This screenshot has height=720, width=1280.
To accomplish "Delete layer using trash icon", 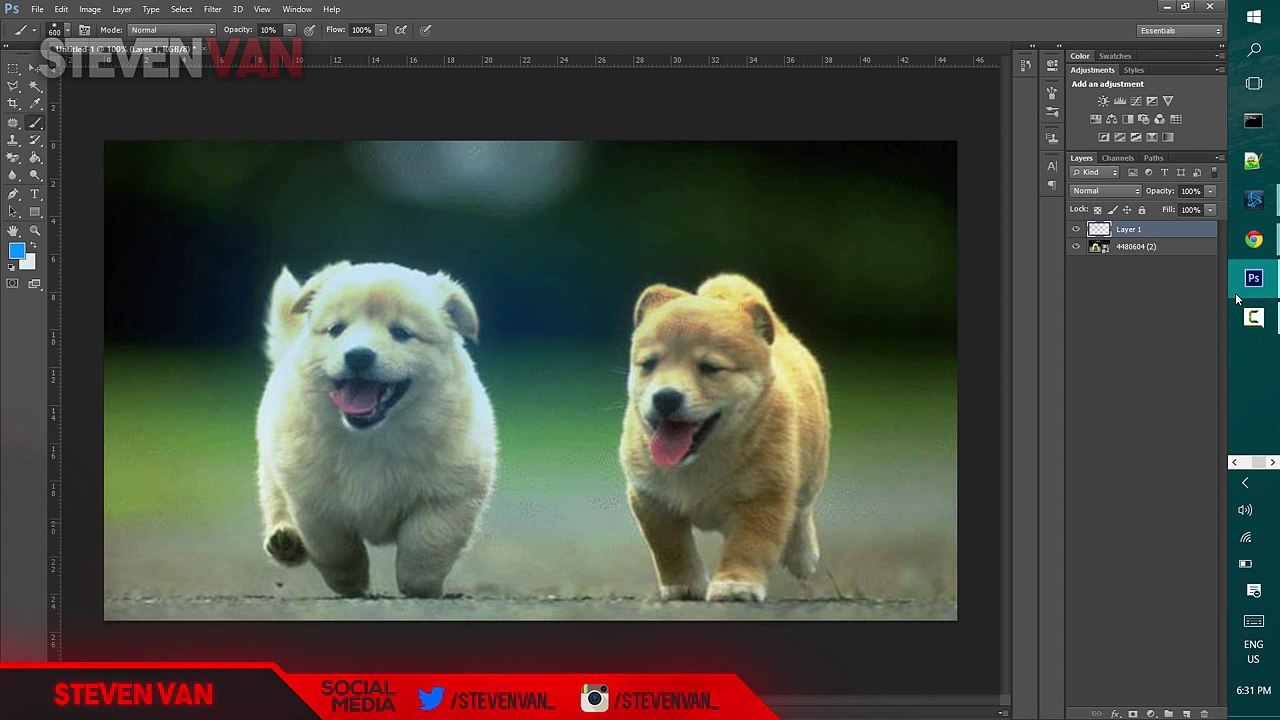I will (1204, 714).
